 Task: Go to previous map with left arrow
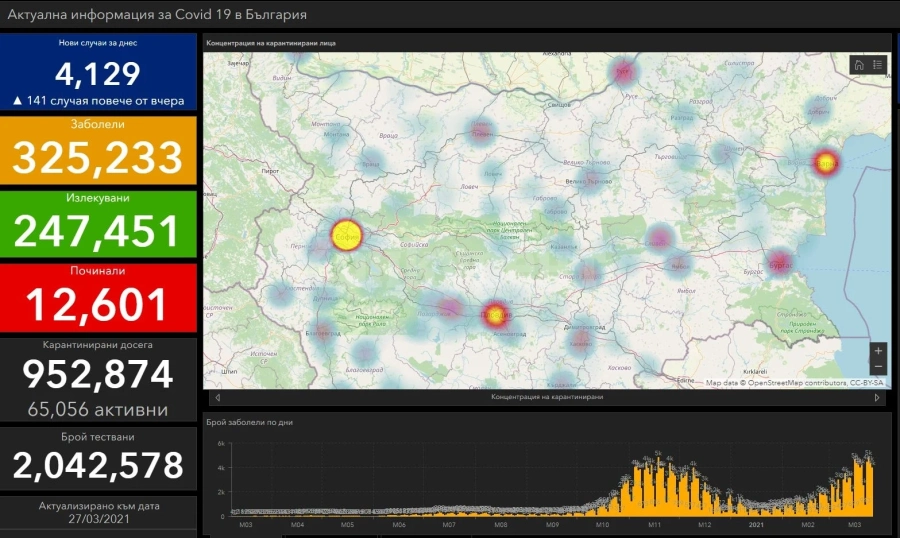tap(218, 397)
